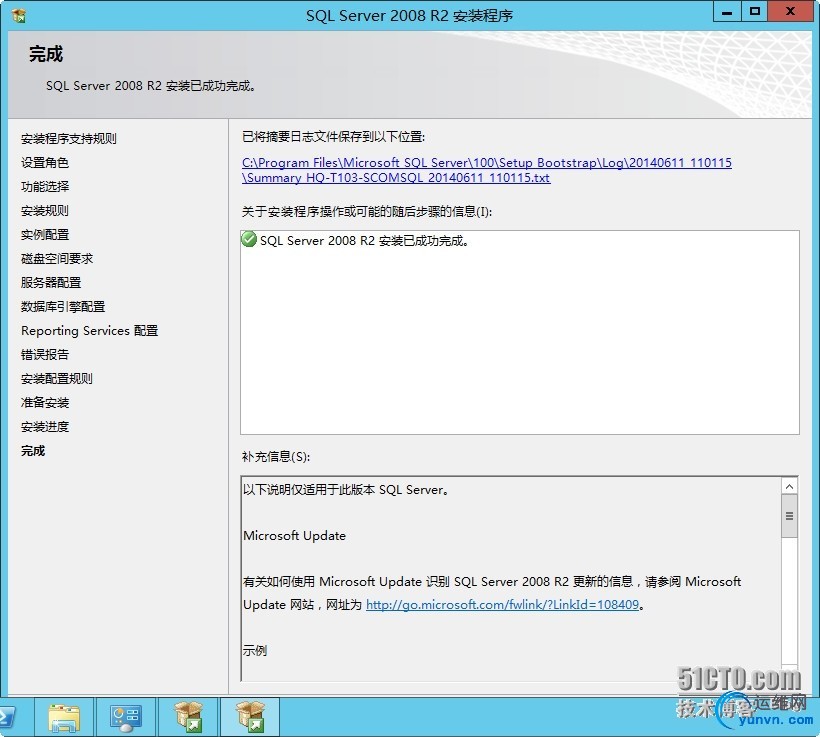Select the 安装进度 step
The height and width of the screenshot is (737, 820).
(45, 427)
